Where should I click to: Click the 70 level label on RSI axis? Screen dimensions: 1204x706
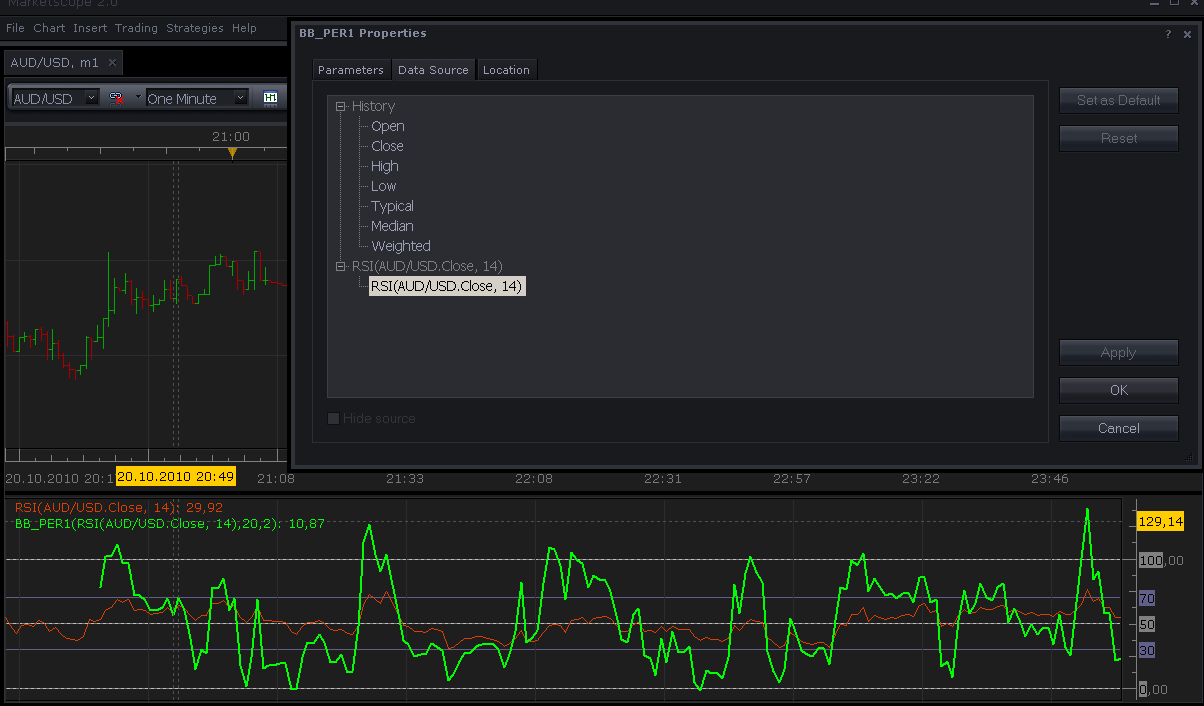(1147, 598)
